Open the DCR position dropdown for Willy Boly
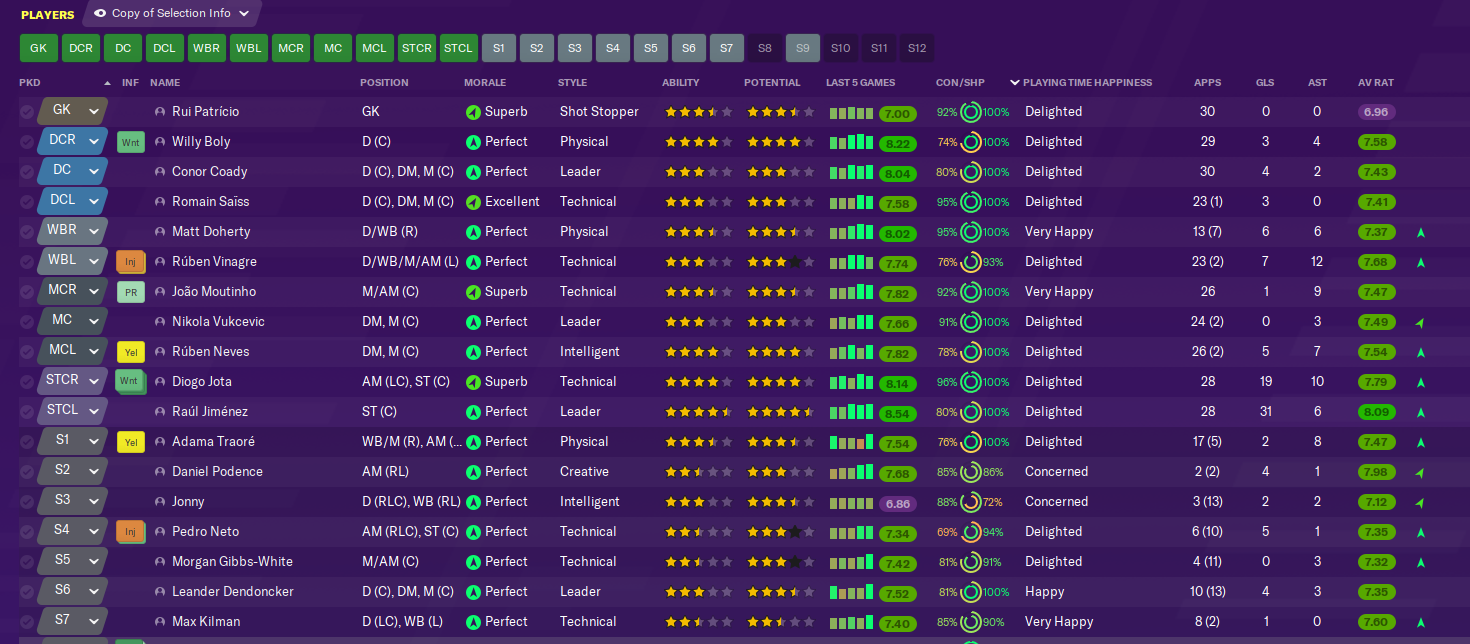The height and width of the screenshot is (644, 1470). tap(95, 142)
